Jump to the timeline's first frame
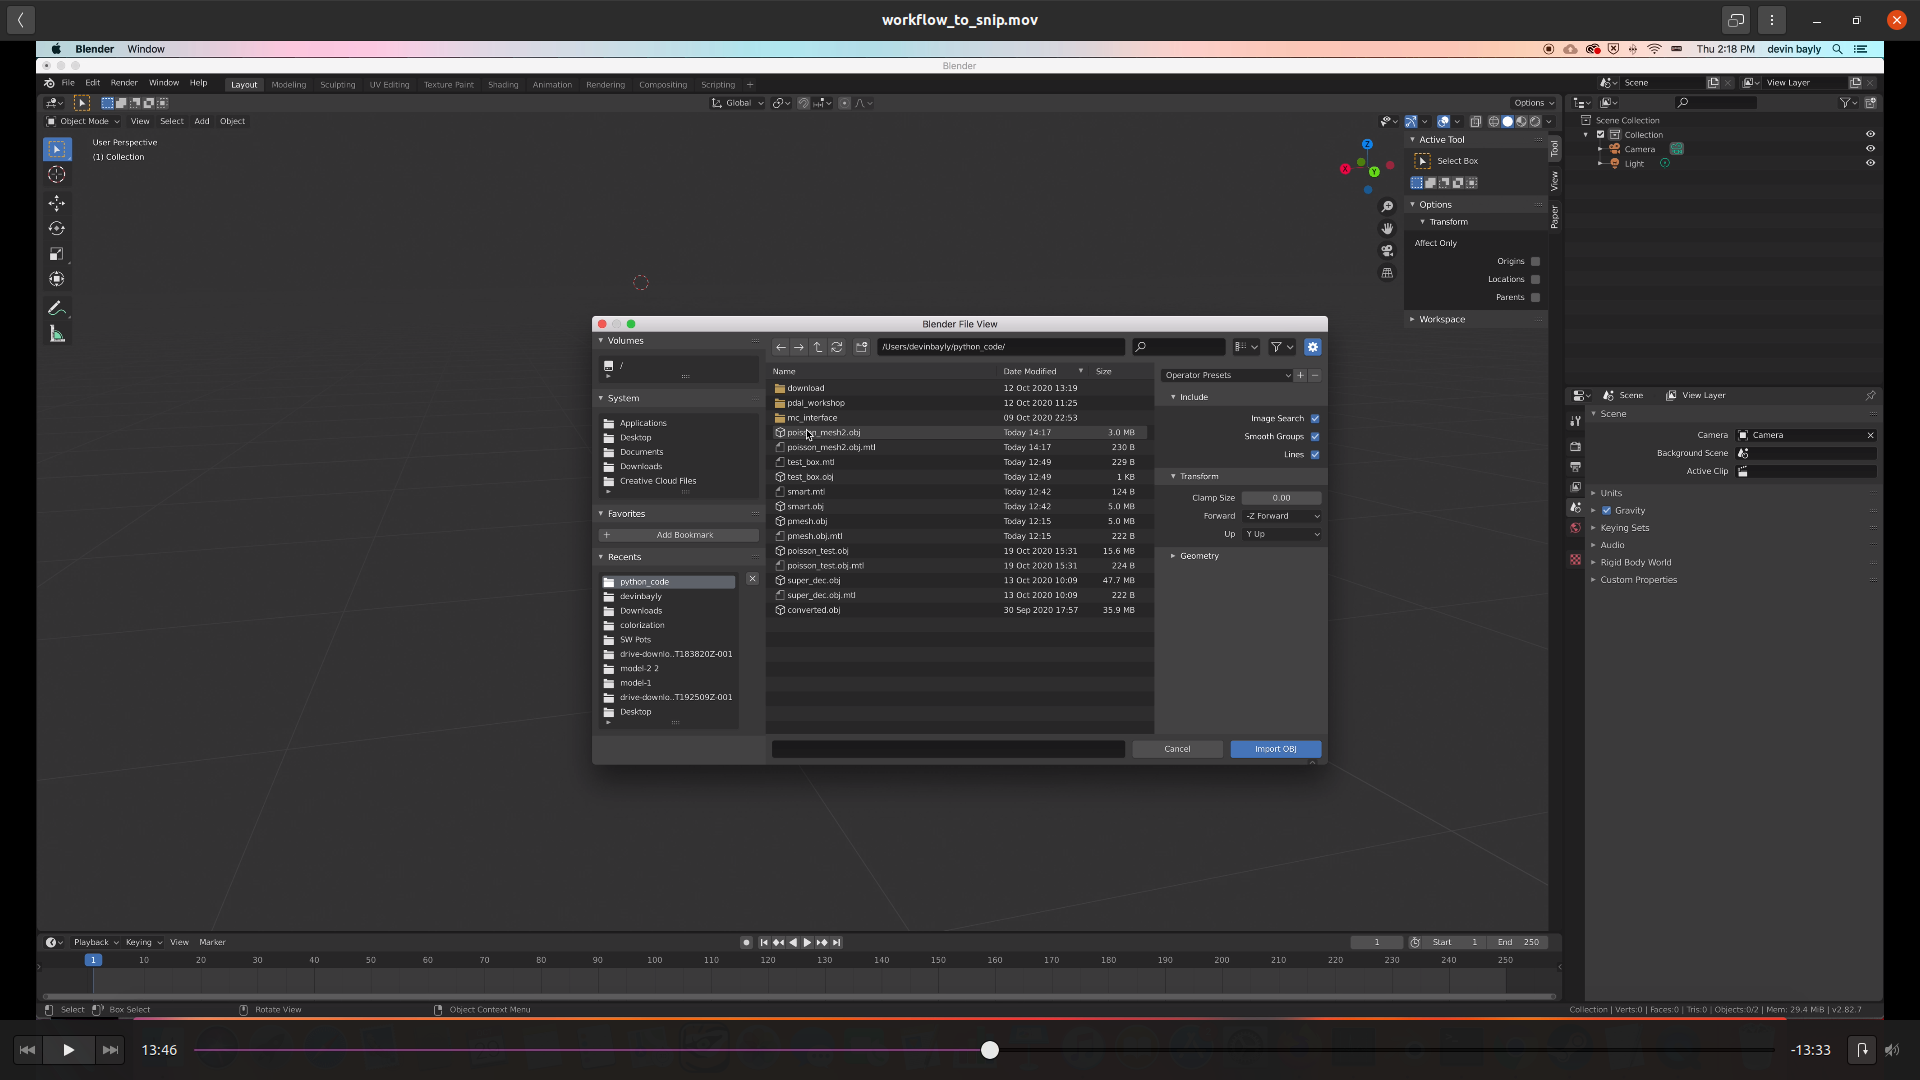 764,942
